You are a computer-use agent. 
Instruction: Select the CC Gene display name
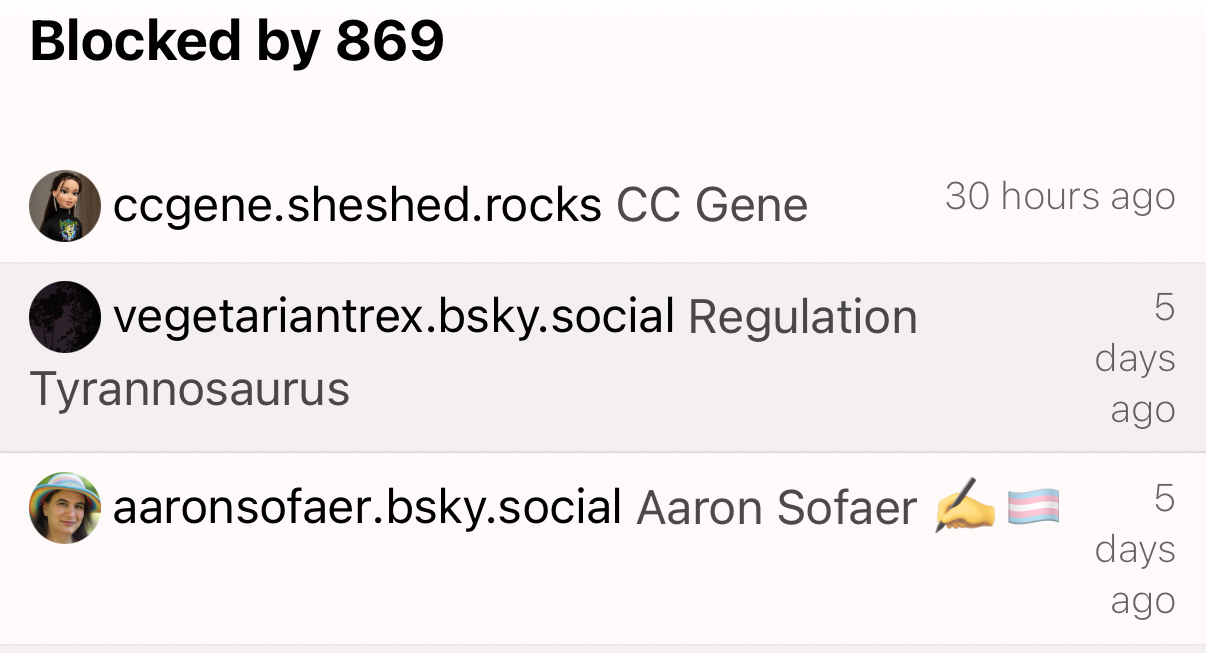712,206
